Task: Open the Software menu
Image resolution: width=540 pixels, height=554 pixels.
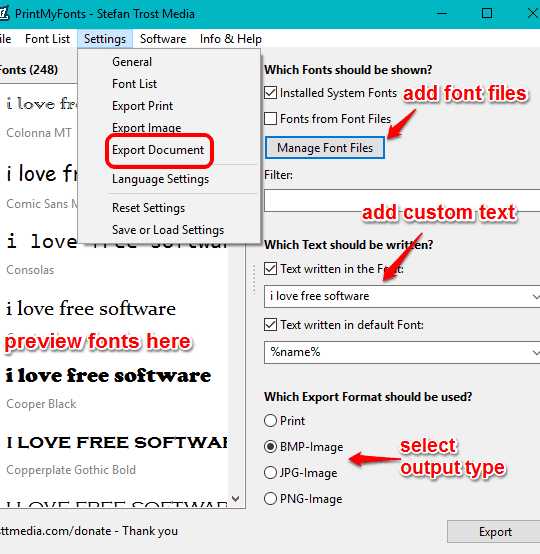Action: click(163, 39)
